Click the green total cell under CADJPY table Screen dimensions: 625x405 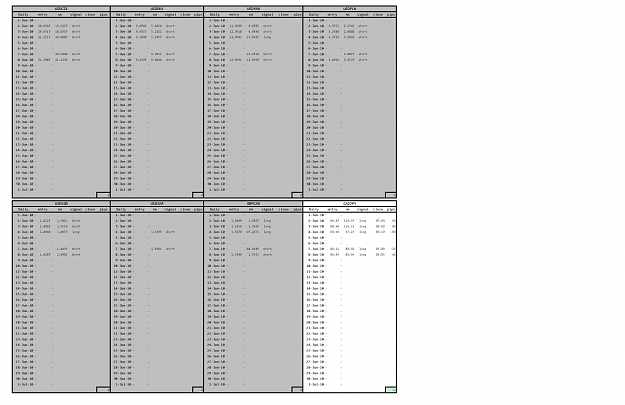[x=391, y=389]
